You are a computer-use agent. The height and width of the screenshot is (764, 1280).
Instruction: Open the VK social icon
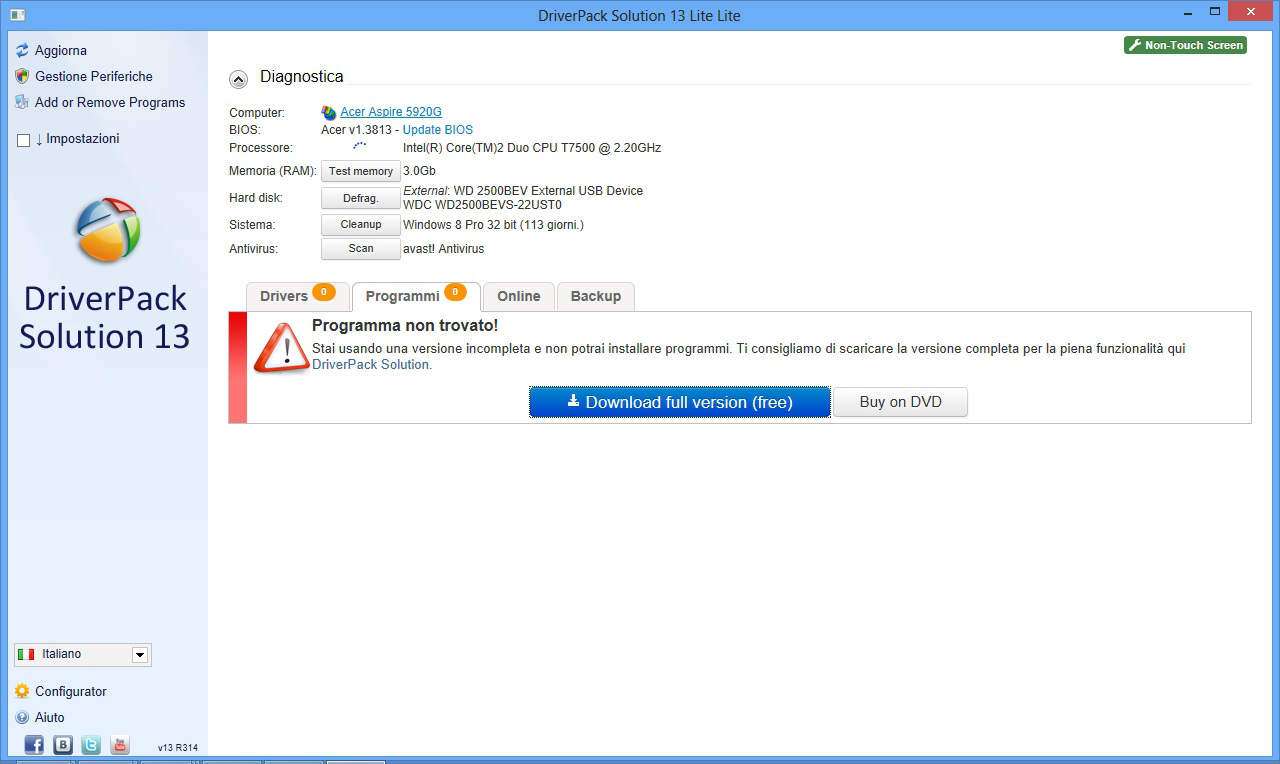(63, 745)
